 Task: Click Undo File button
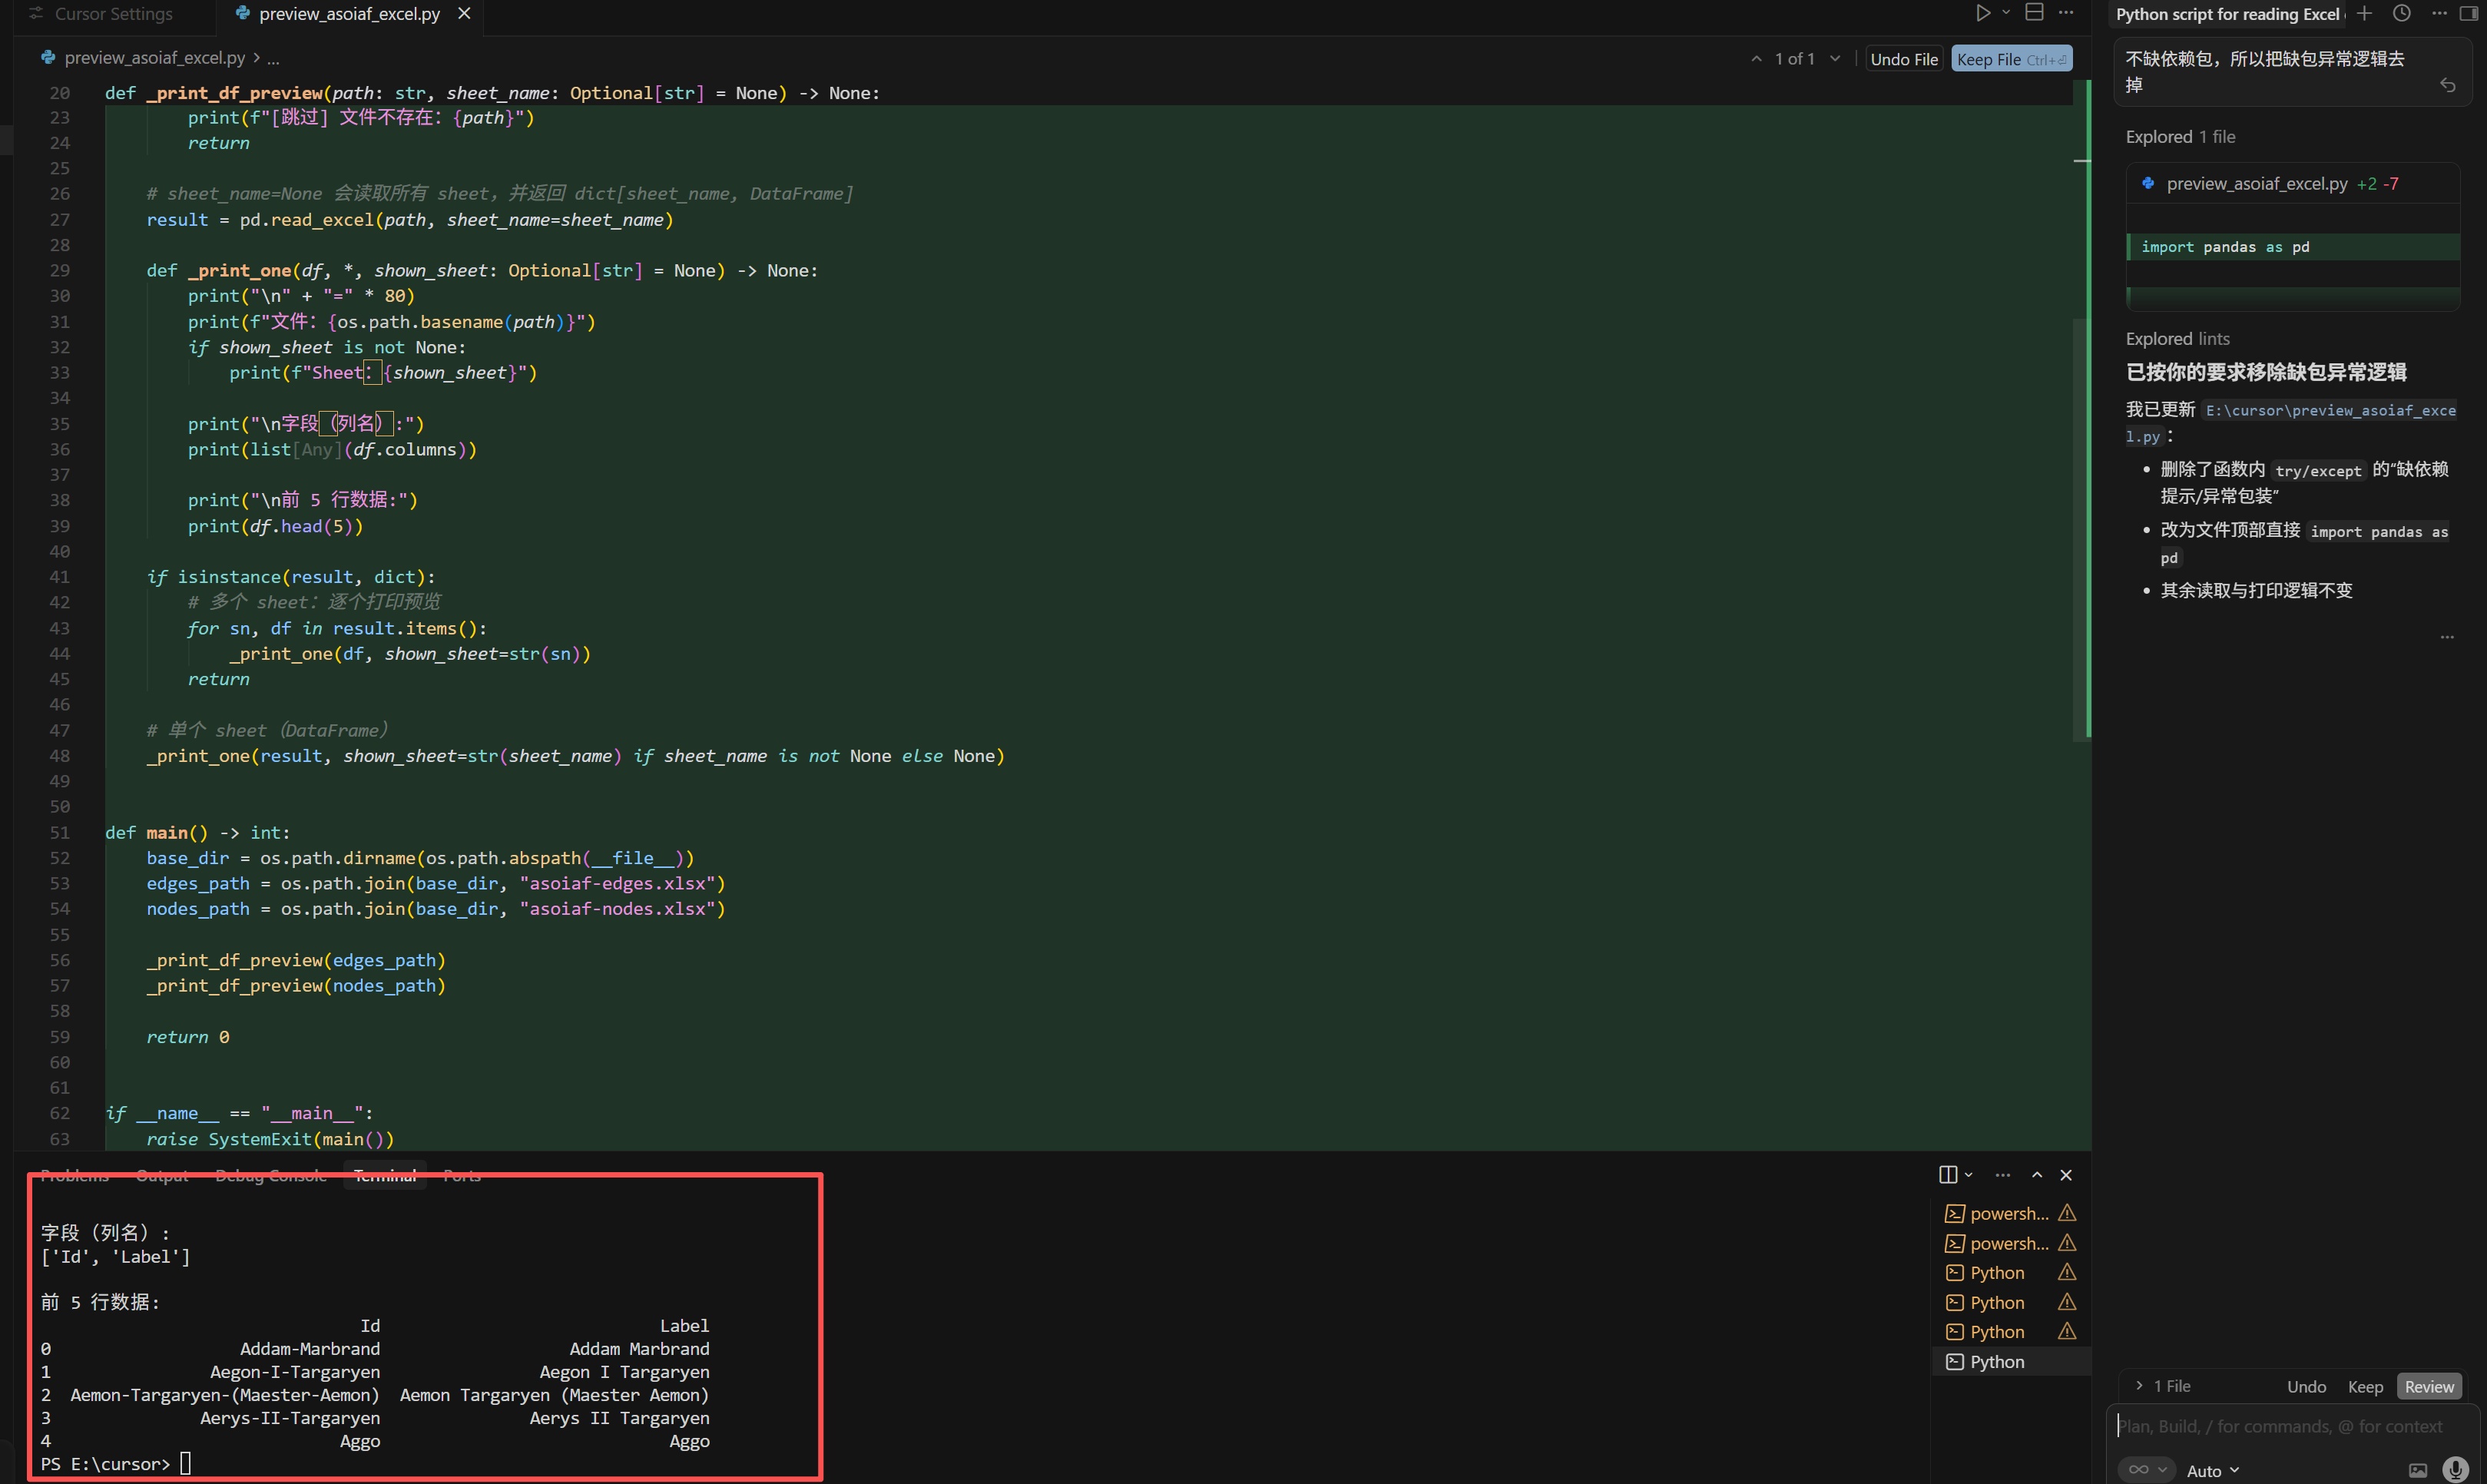click(x=1904, y=59)
